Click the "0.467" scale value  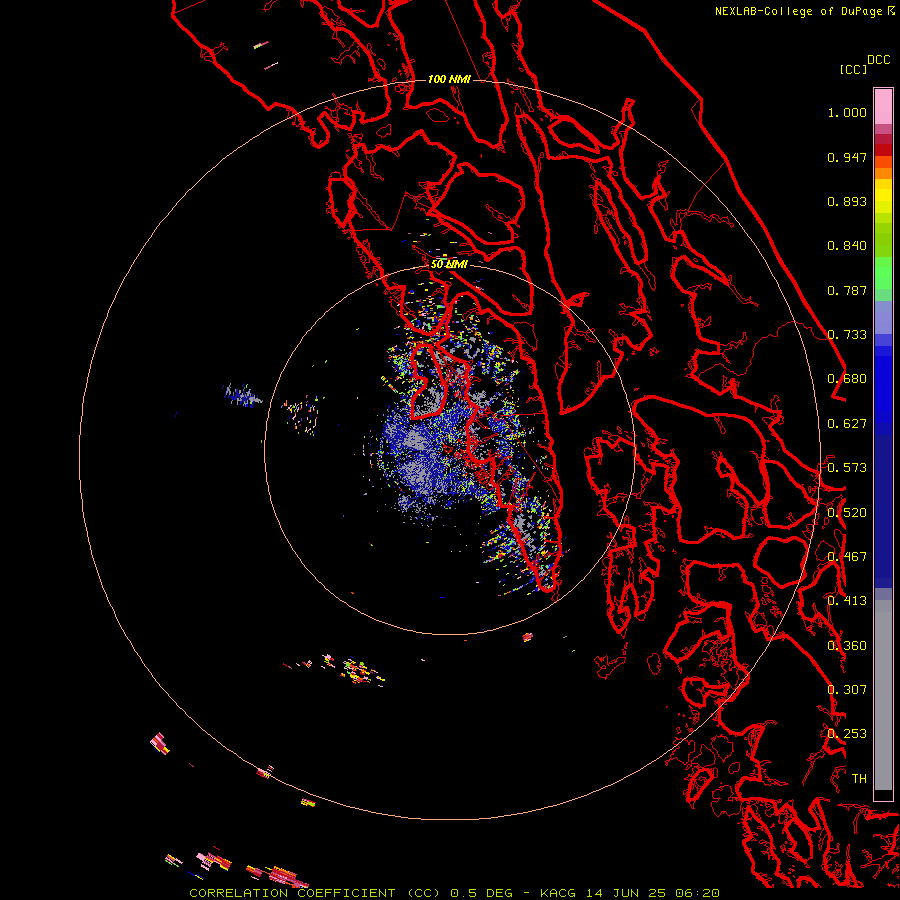(x=847, y=556)
